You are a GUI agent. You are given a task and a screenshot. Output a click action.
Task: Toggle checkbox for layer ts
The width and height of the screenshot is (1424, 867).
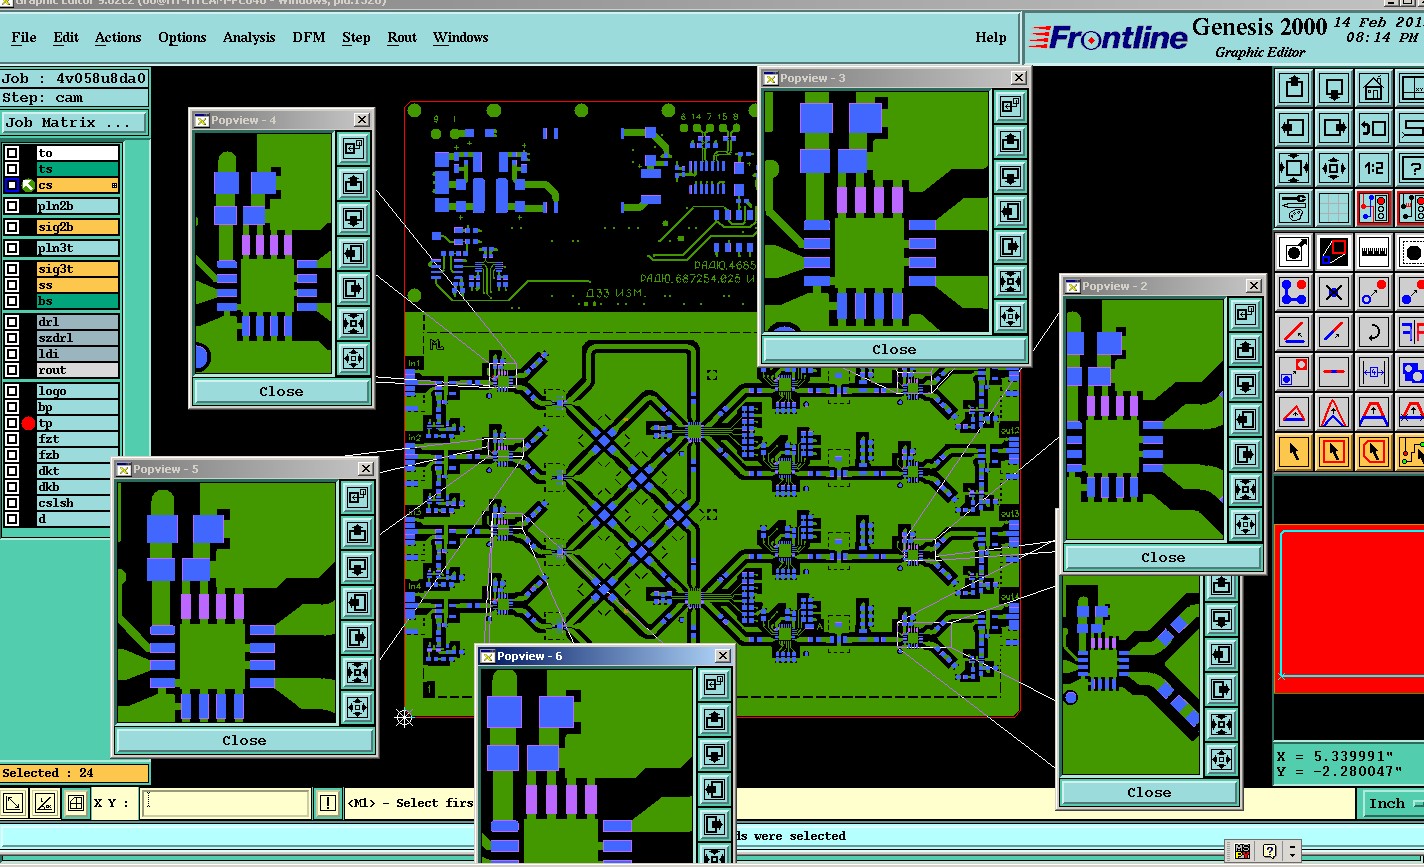click(12, 169)
